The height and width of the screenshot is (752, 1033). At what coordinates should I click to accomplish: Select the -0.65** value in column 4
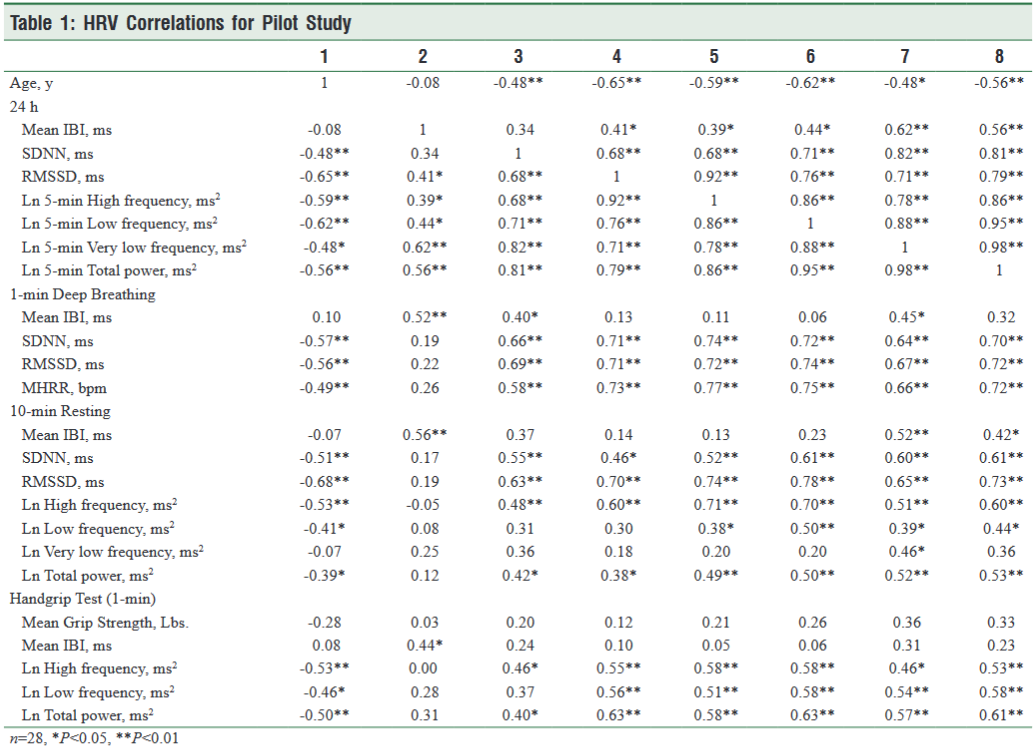(615, 83)
